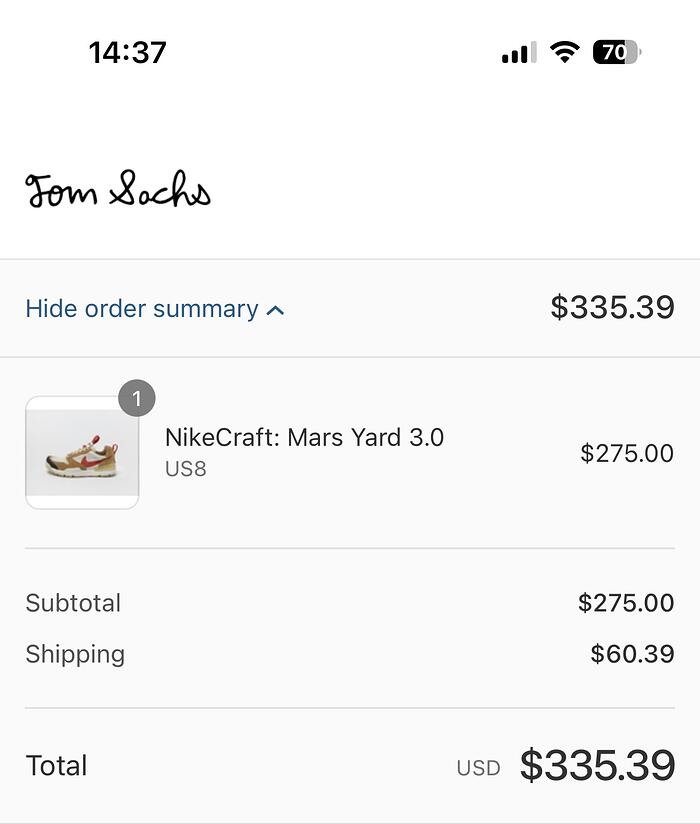
Task: Tap the quantity badge showing 1
Action: point(137,399)
